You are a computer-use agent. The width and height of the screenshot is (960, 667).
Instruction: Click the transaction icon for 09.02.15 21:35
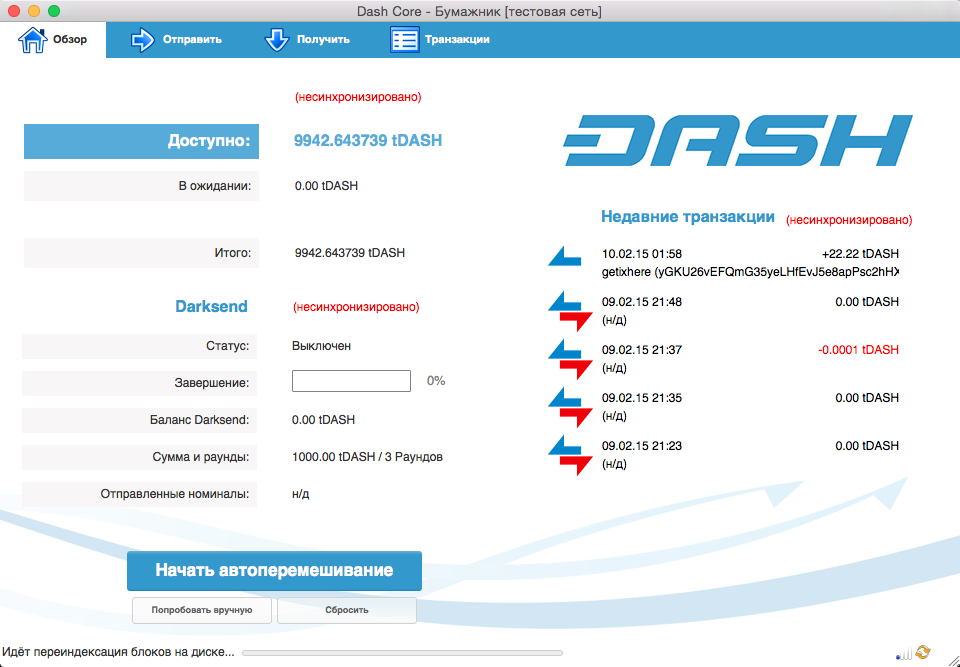[x=570, y=407]
